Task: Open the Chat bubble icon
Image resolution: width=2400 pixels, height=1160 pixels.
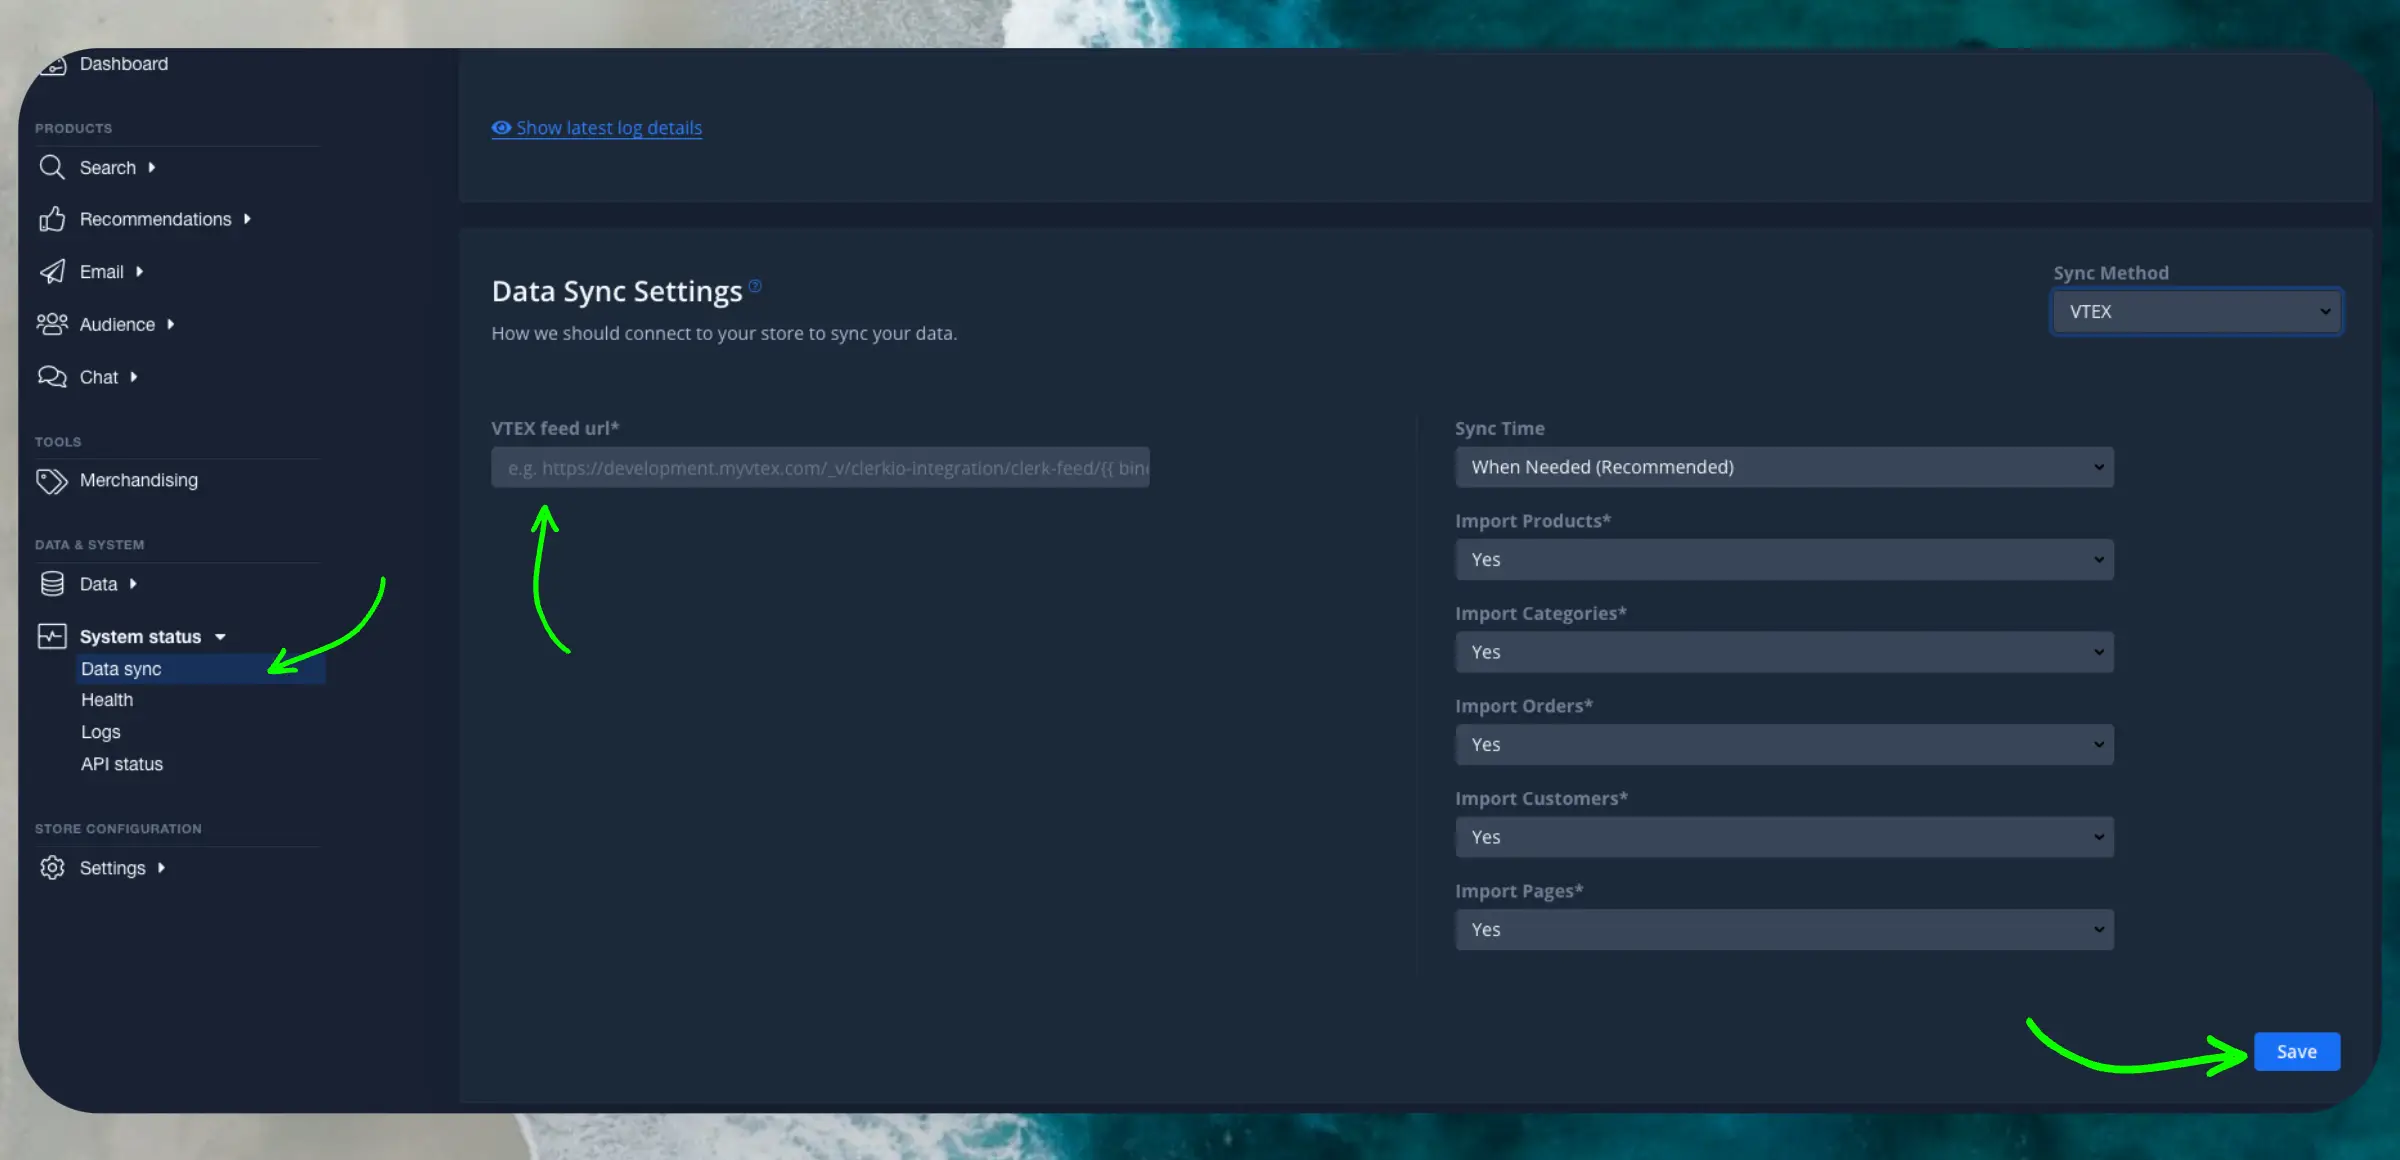Action: tap(52, 377)
